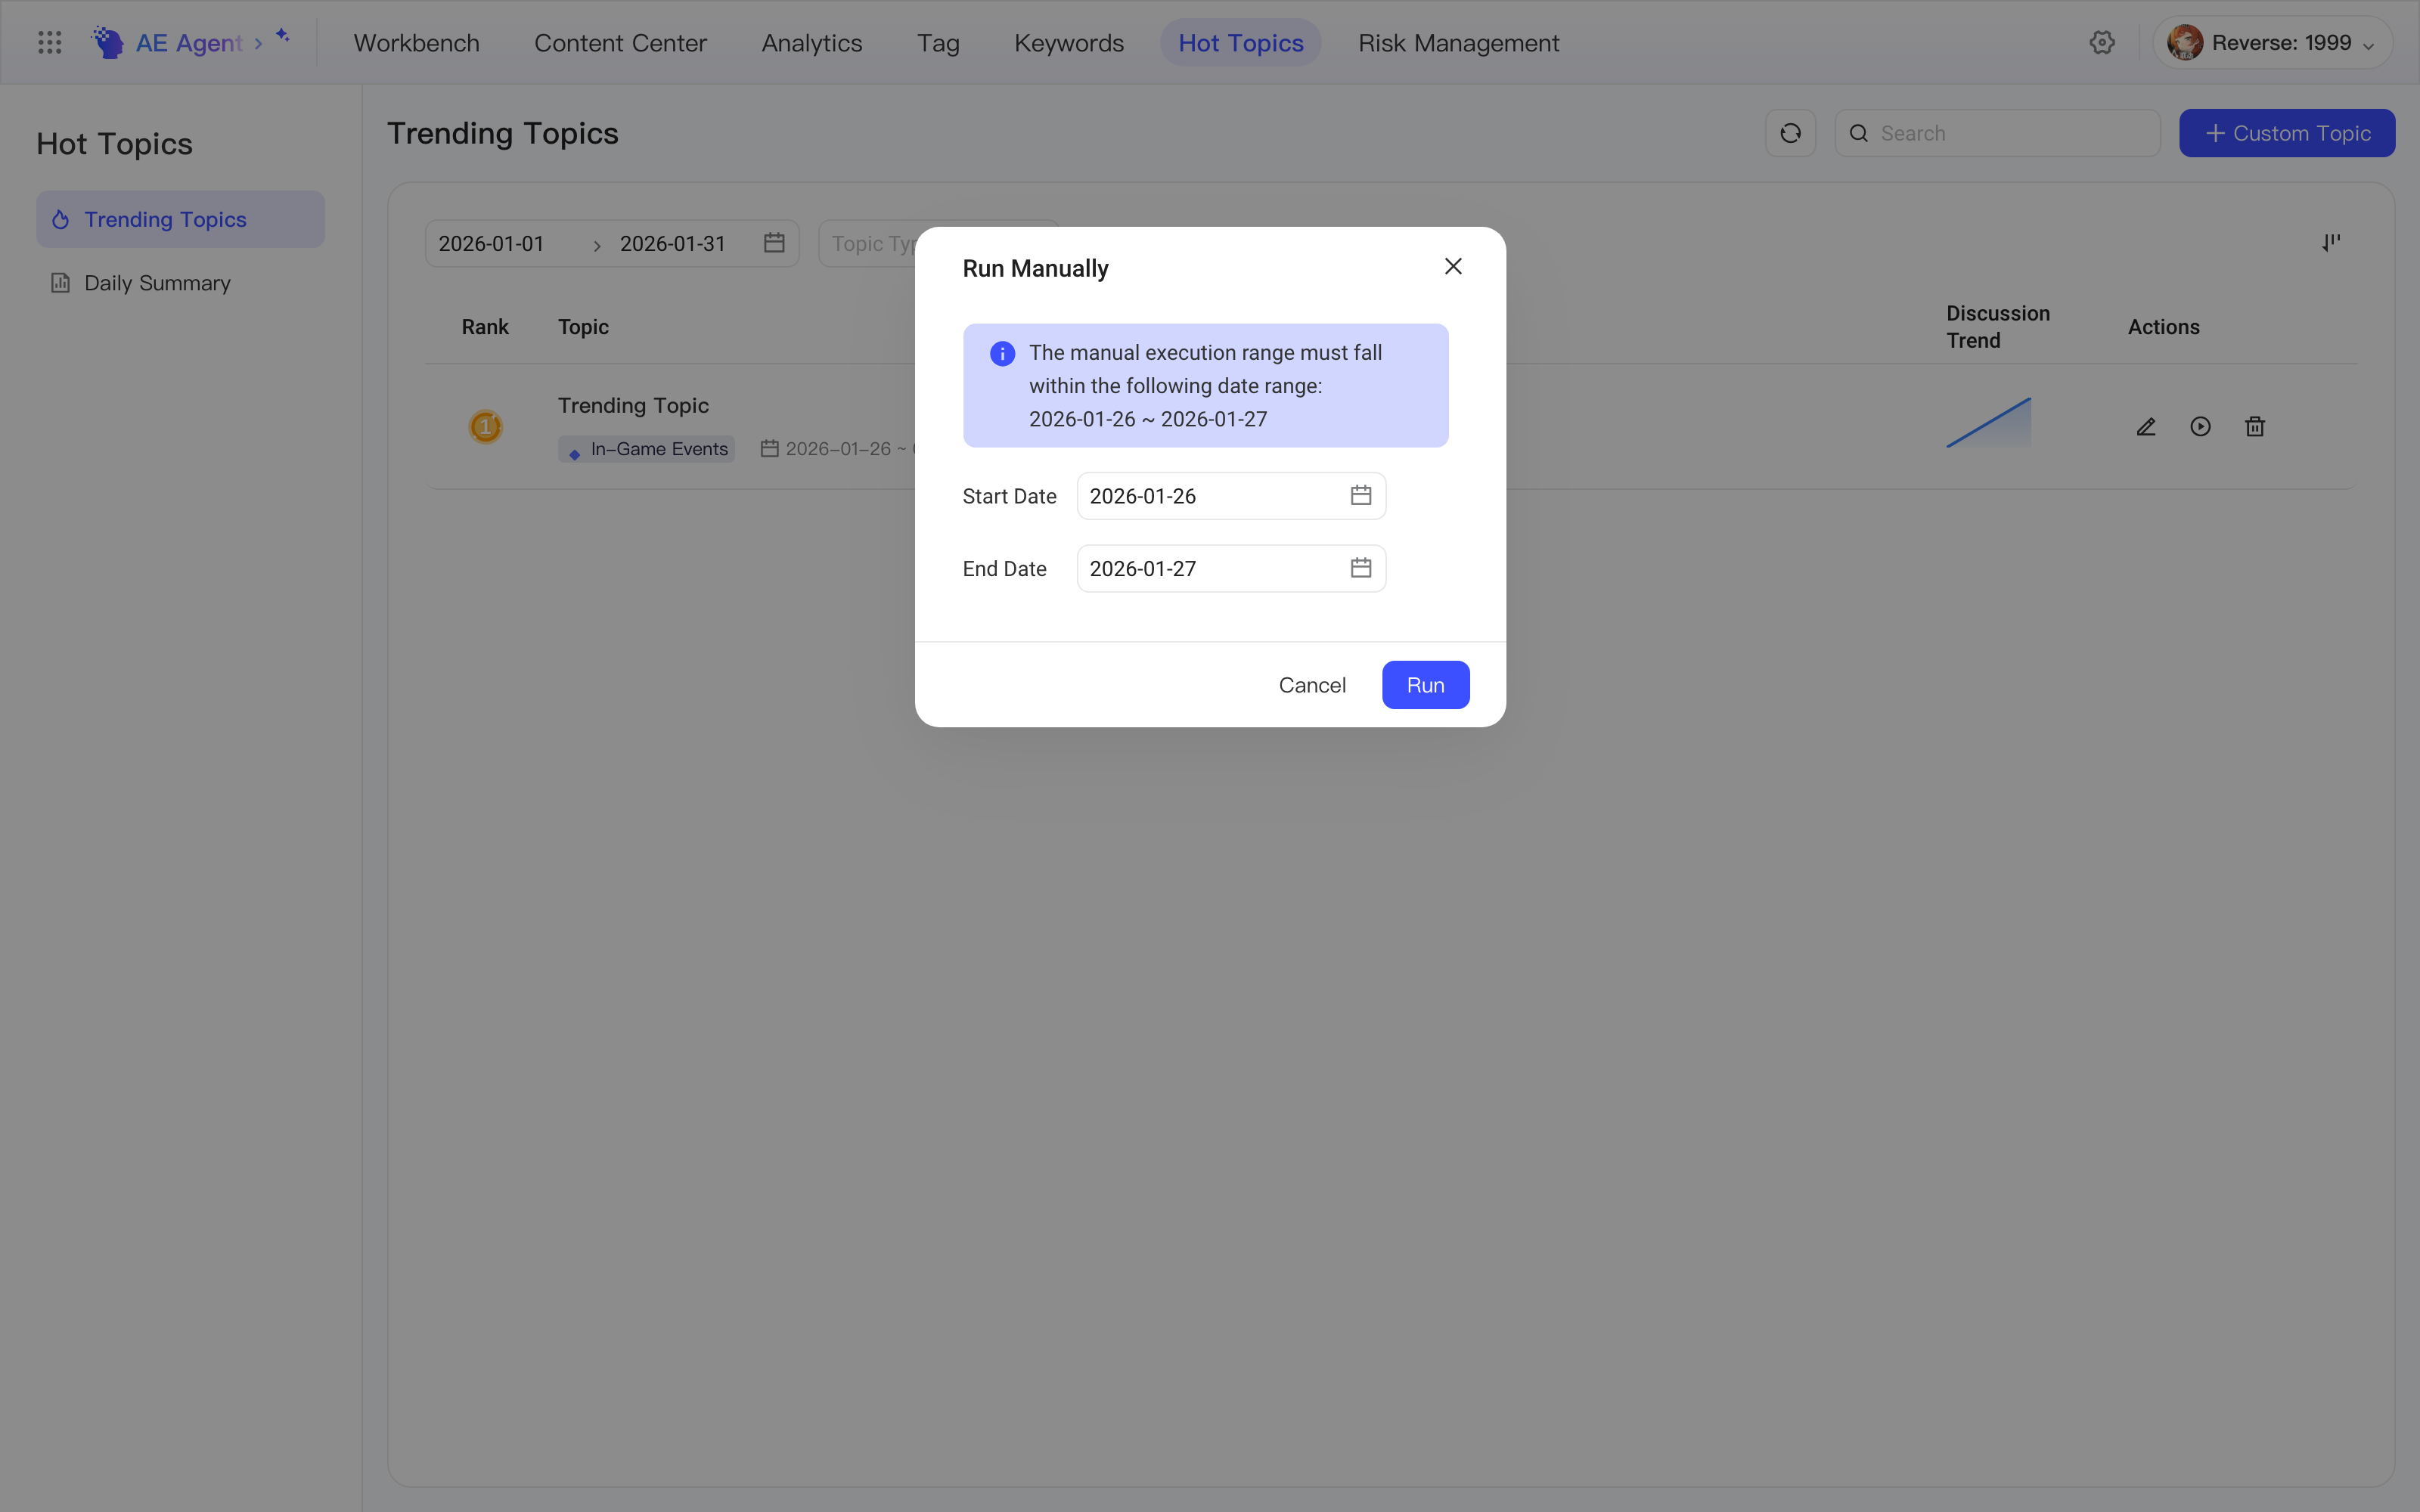2420x1512 pixels.
Task: Click the info icon in the notice banner
Action: pos(1002,354)
